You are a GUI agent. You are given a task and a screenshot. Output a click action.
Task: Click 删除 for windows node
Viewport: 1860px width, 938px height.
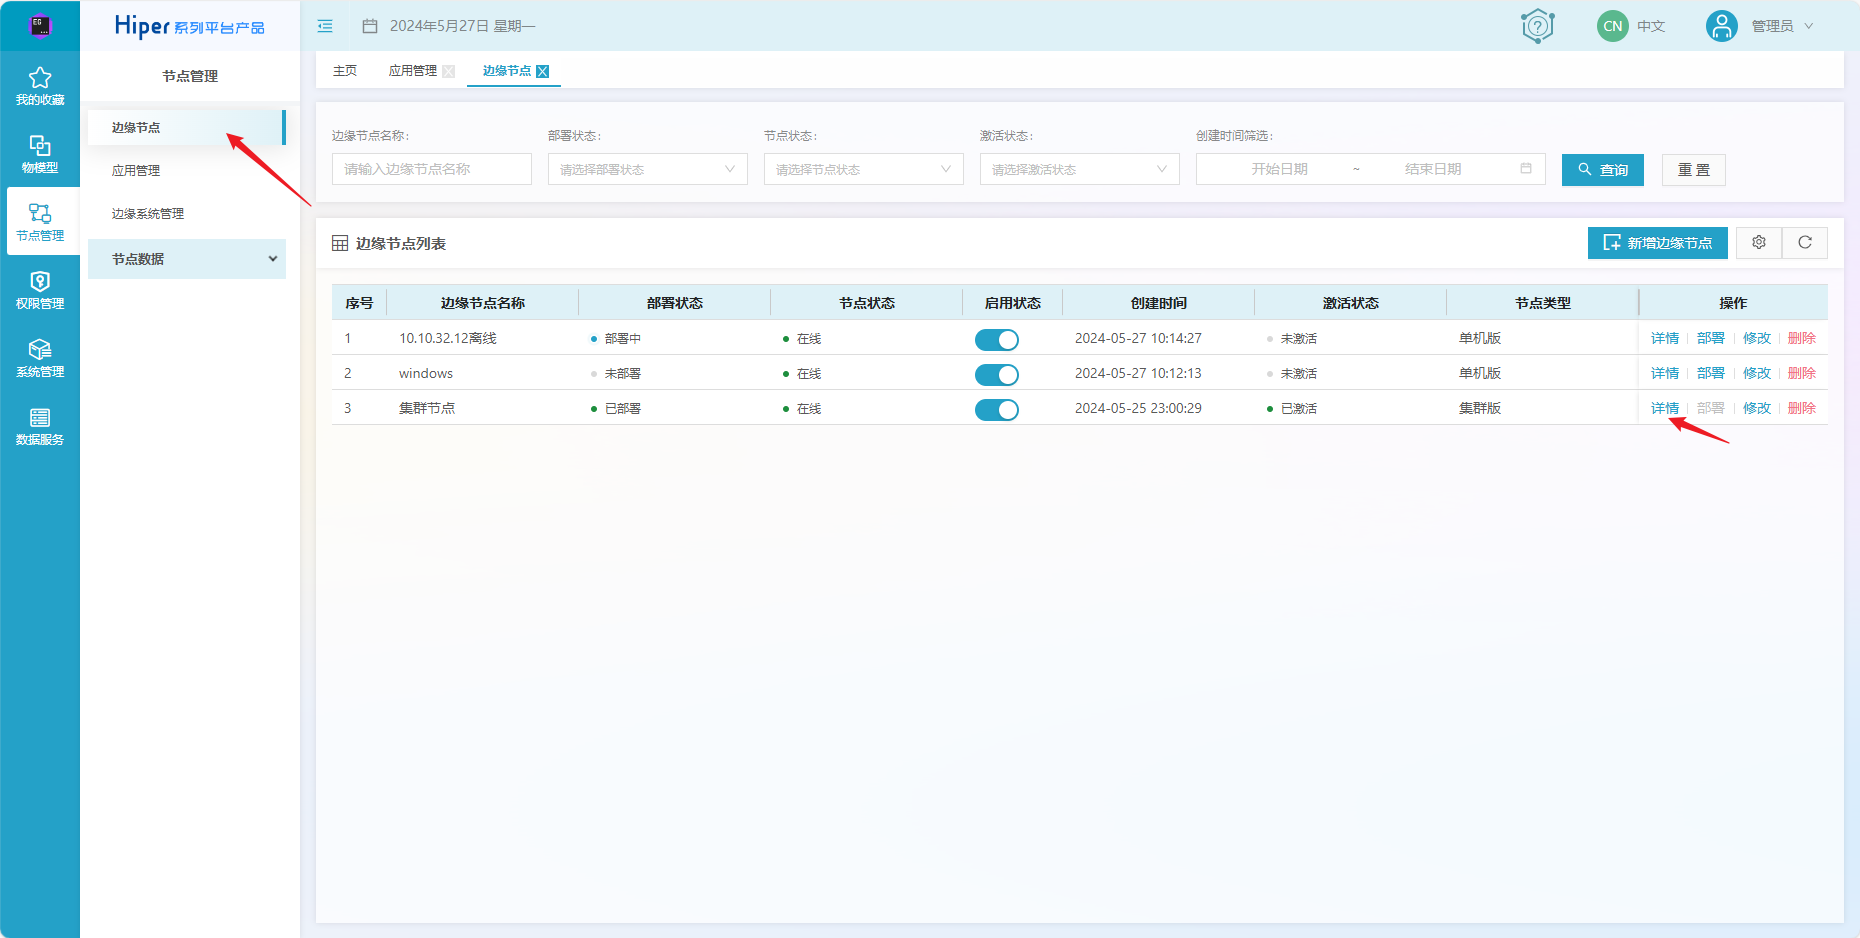1802,373
